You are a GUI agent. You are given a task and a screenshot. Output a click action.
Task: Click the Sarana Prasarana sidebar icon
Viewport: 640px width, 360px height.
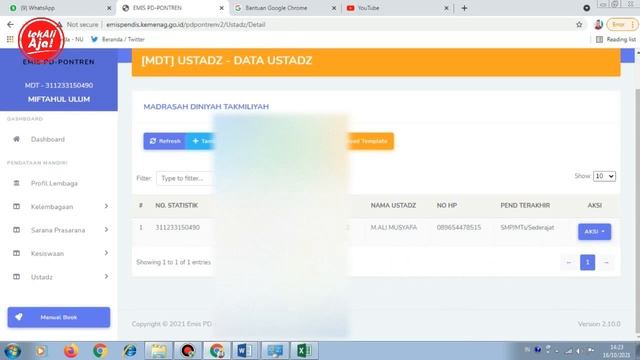click(x=16, y=230)
